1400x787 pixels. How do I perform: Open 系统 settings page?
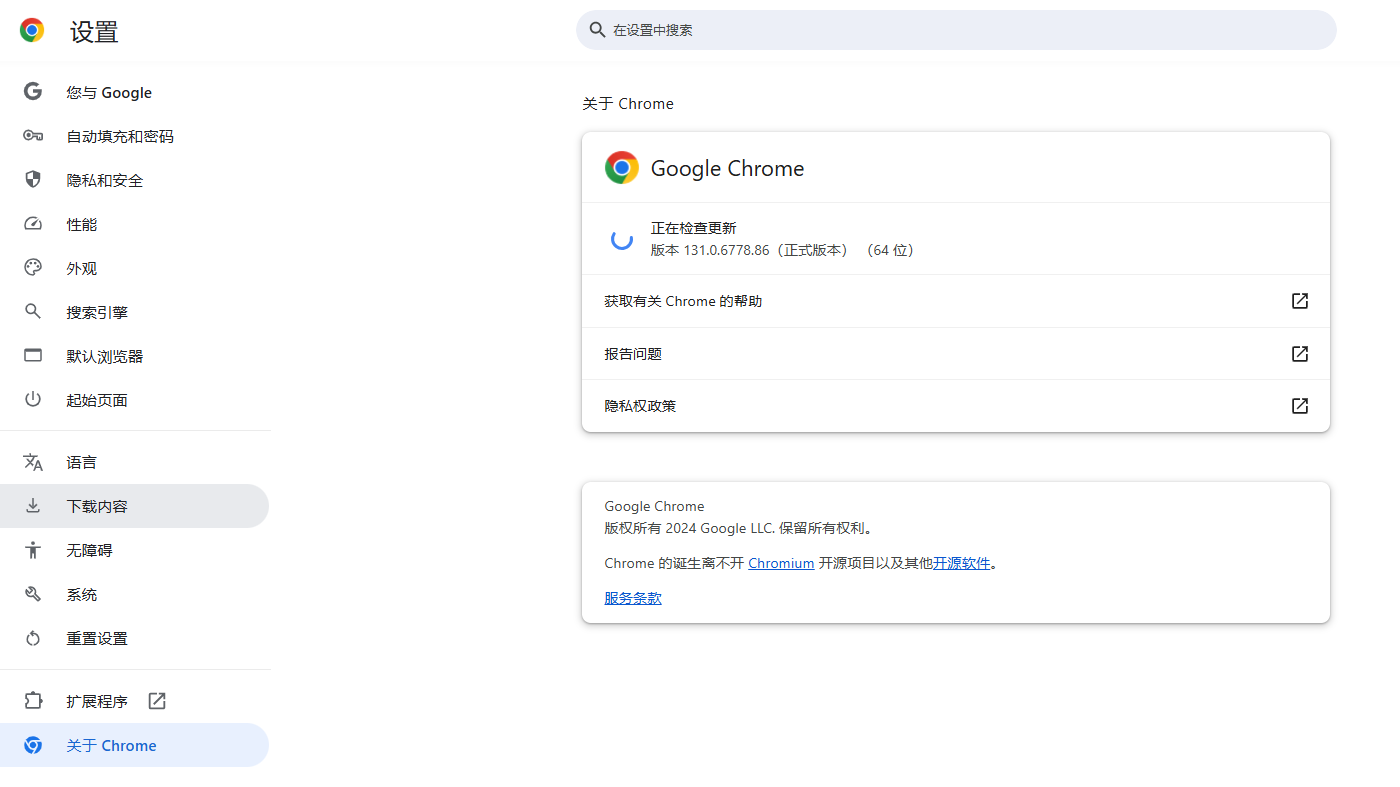[x=134, y=594]
